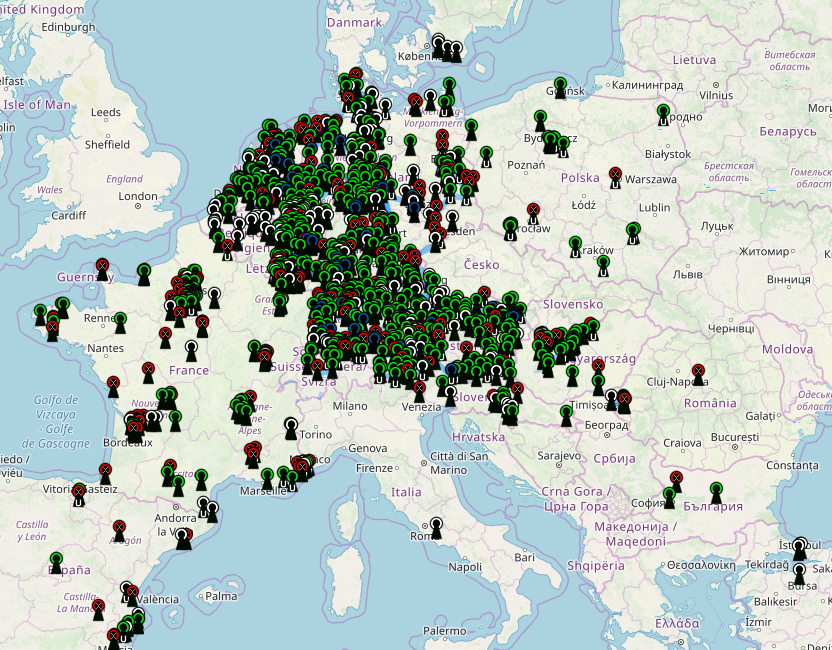Viewport: 832px width, 650px height.
Task: Select the green U marker near Гродно
Action: click(x=663, y=115)
